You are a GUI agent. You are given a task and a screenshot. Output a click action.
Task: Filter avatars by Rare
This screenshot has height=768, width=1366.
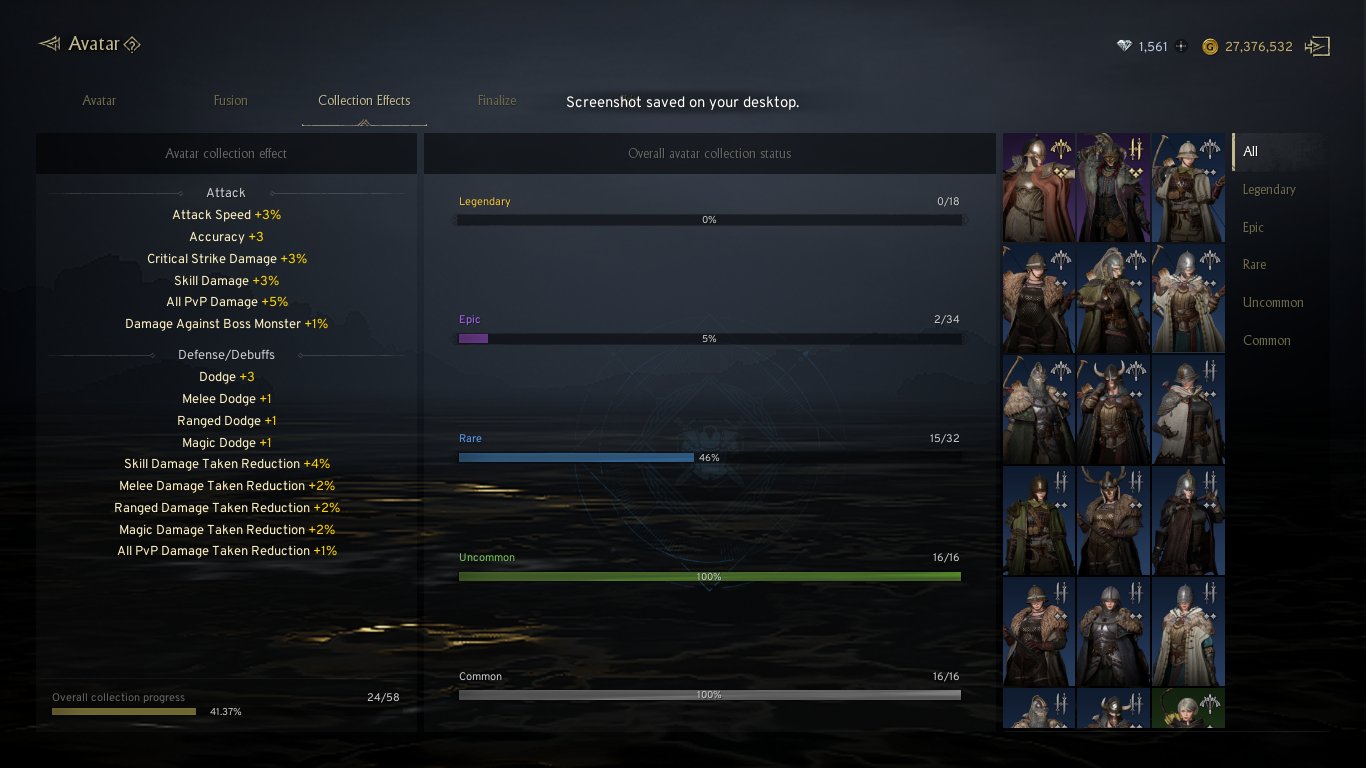pos(1254,265)
